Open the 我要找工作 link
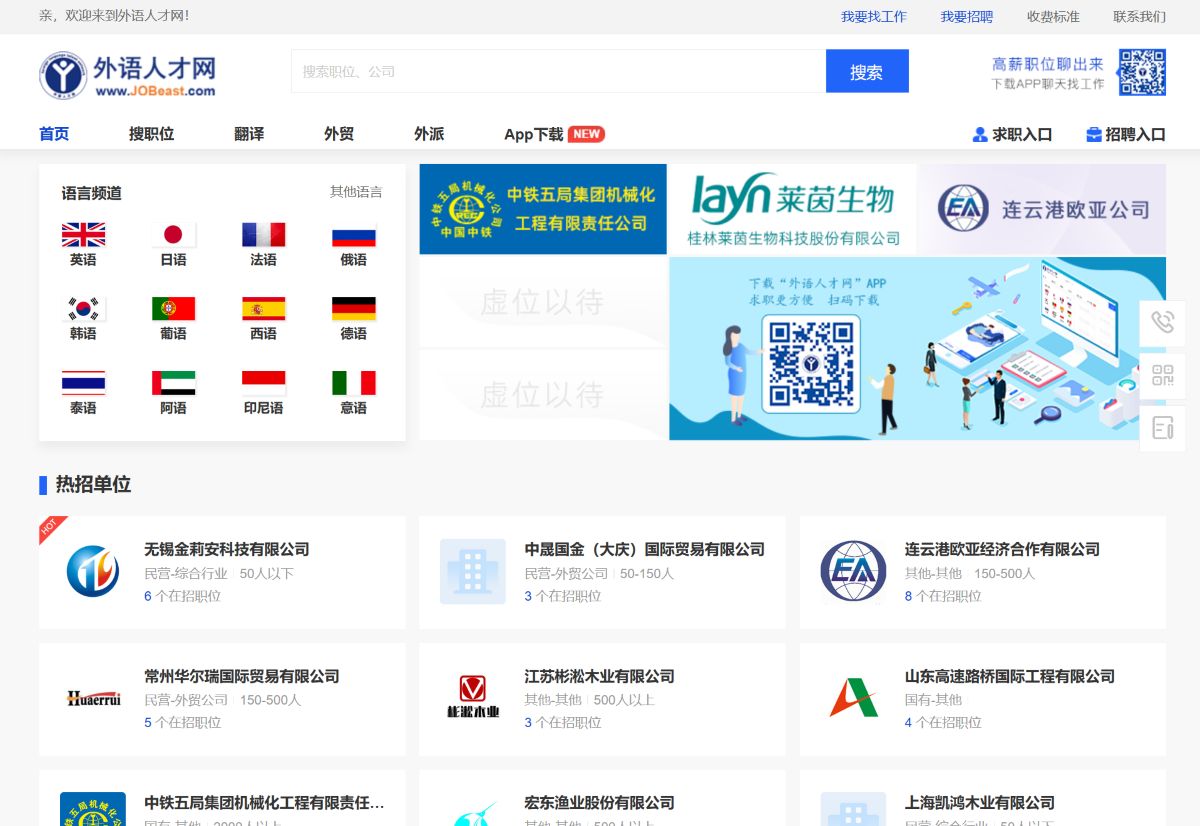The height and width of the screenshot is (826, 1200). coord(874,17)
